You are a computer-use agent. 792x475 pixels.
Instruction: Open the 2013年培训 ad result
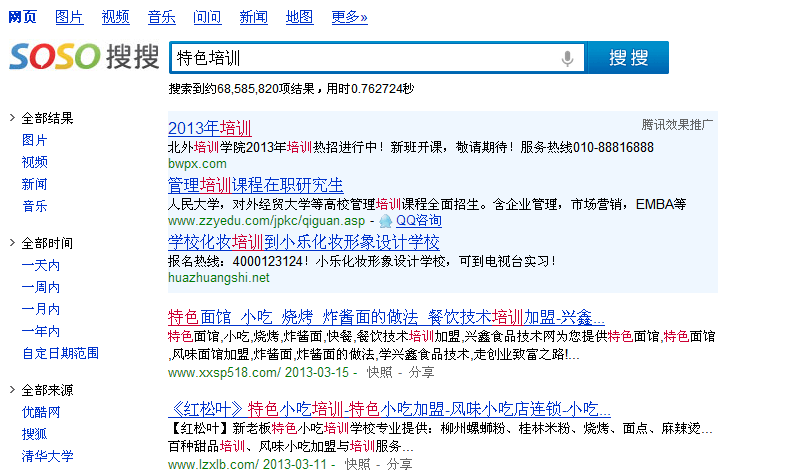(210, 128)
